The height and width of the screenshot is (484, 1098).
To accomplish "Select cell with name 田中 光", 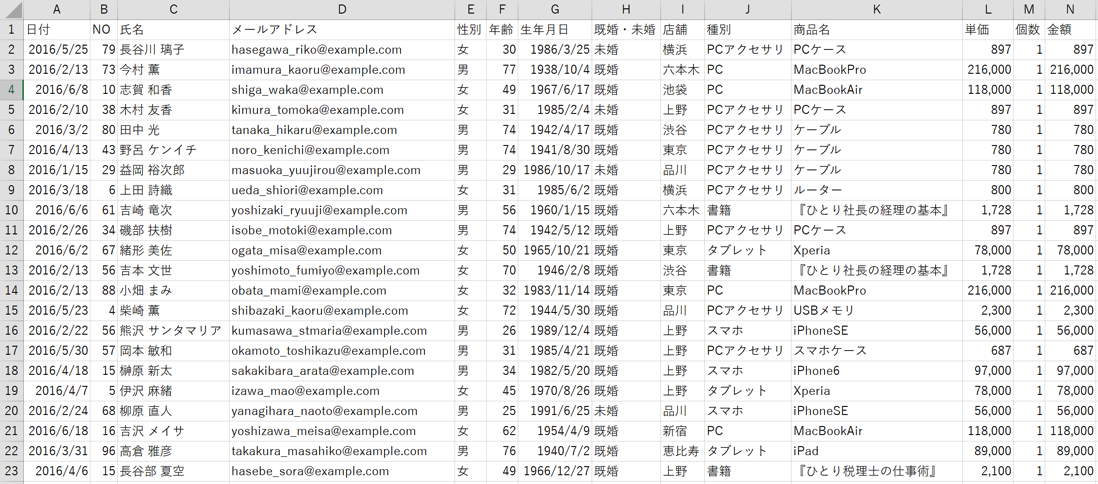I will [x=174, y=130].
